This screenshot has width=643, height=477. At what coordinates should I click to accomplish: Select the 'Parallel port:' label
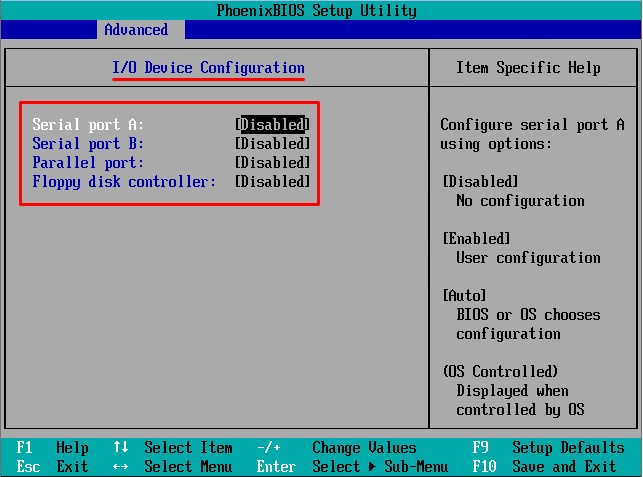[88, 163]
